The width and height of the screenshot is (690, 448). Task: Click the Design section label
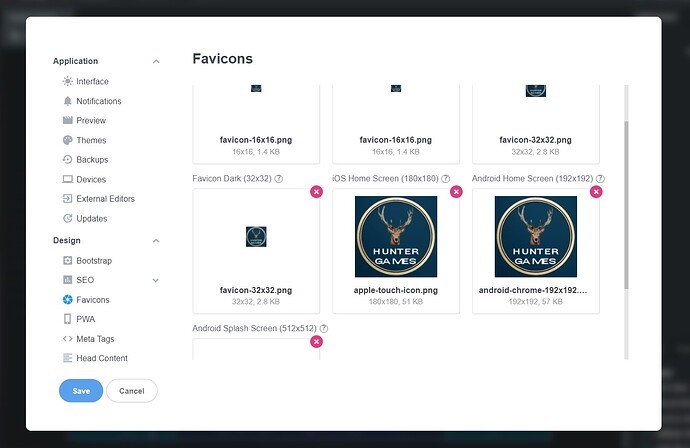tap(66, 240)
